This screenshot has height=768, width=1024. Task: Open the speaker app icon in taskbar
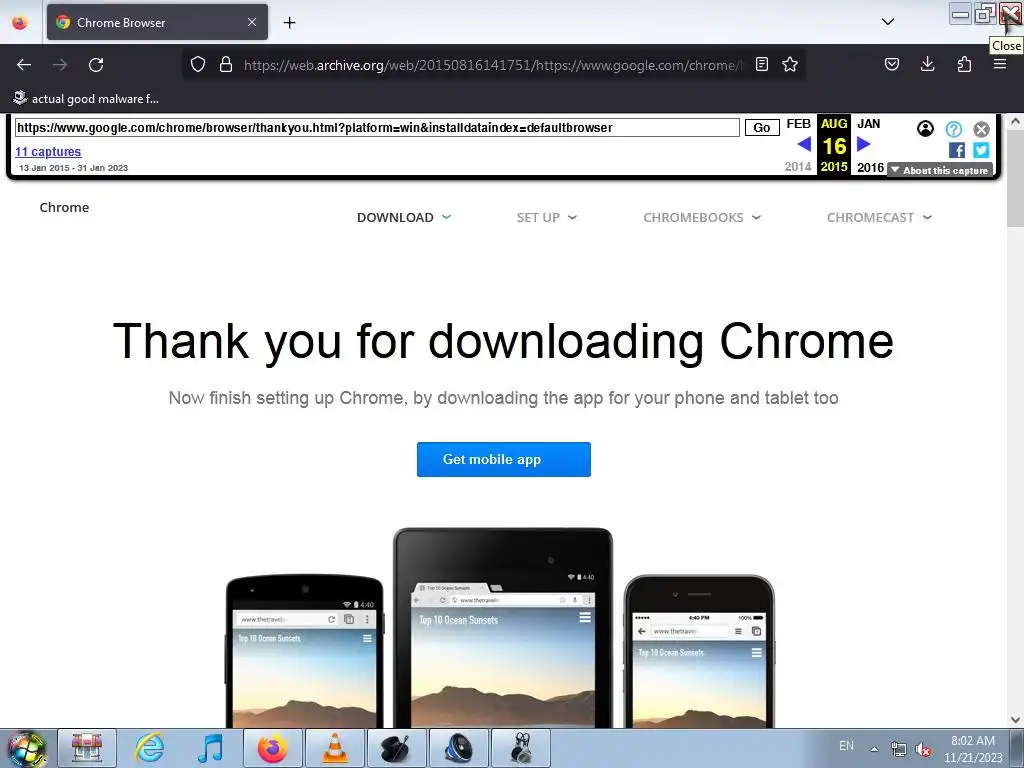(458, 748)
